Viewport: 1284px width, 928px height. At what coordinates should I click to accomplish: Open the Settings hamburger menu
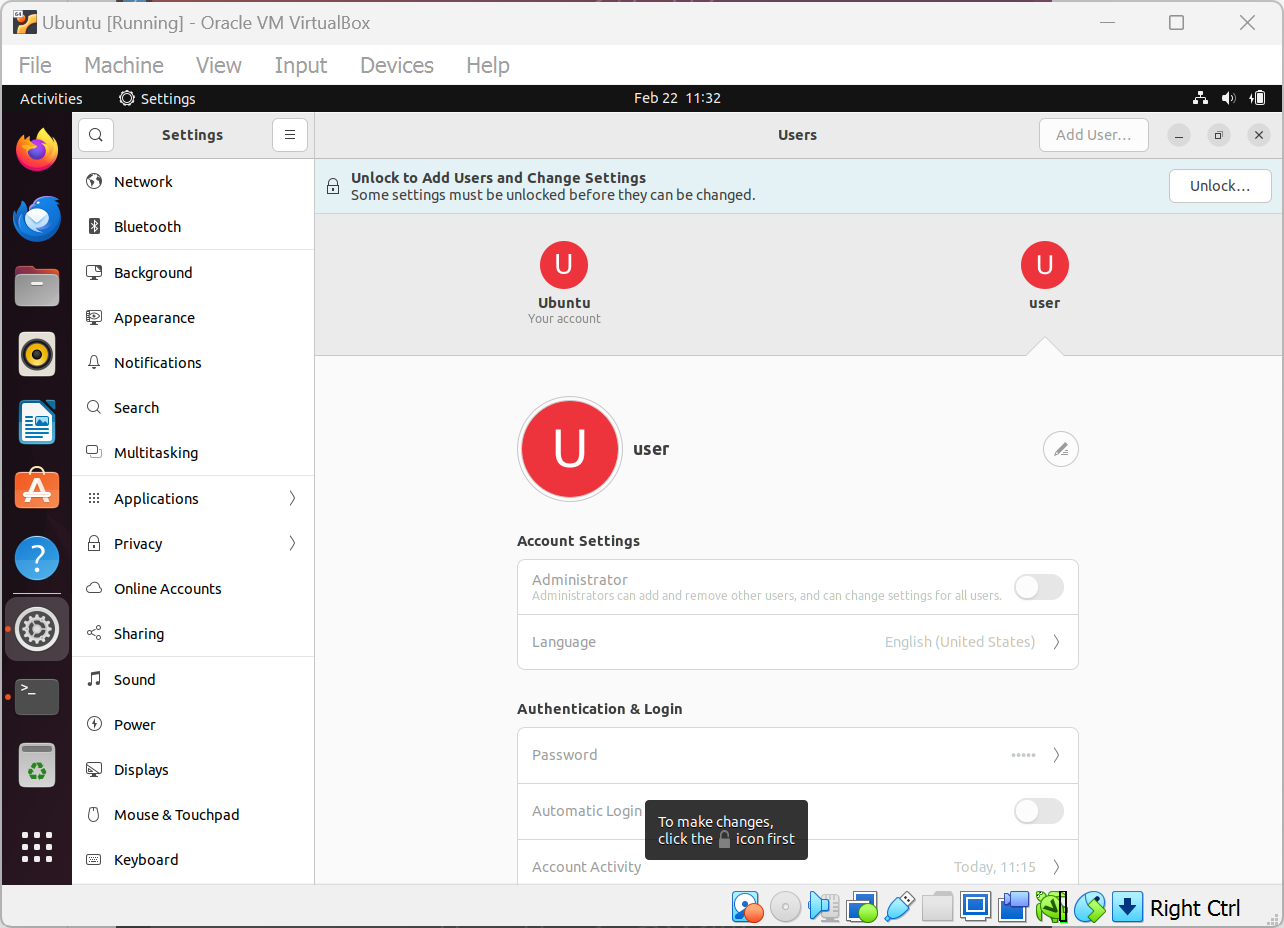[x=290, y=135]
